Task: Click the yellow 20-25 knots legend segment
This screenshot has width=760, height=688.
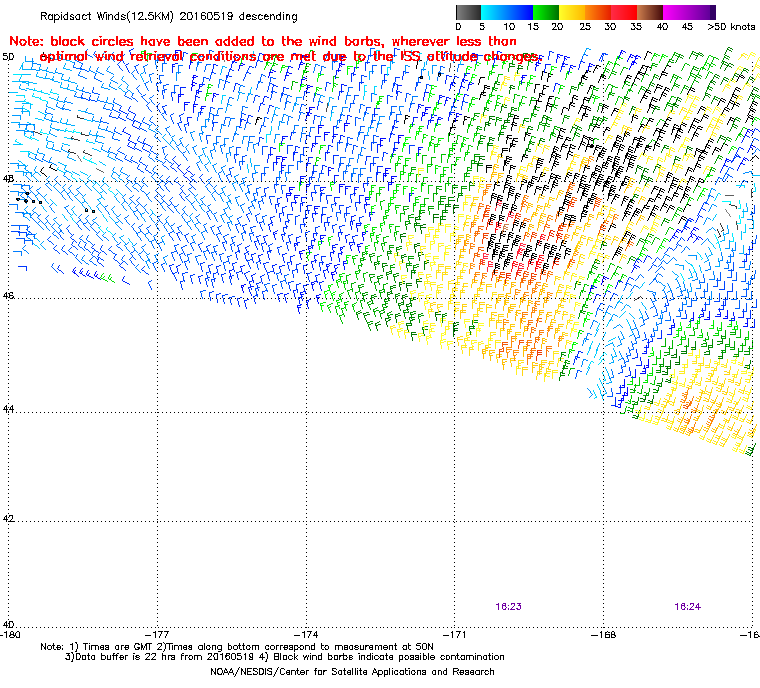Action: [x=572, y=12]
